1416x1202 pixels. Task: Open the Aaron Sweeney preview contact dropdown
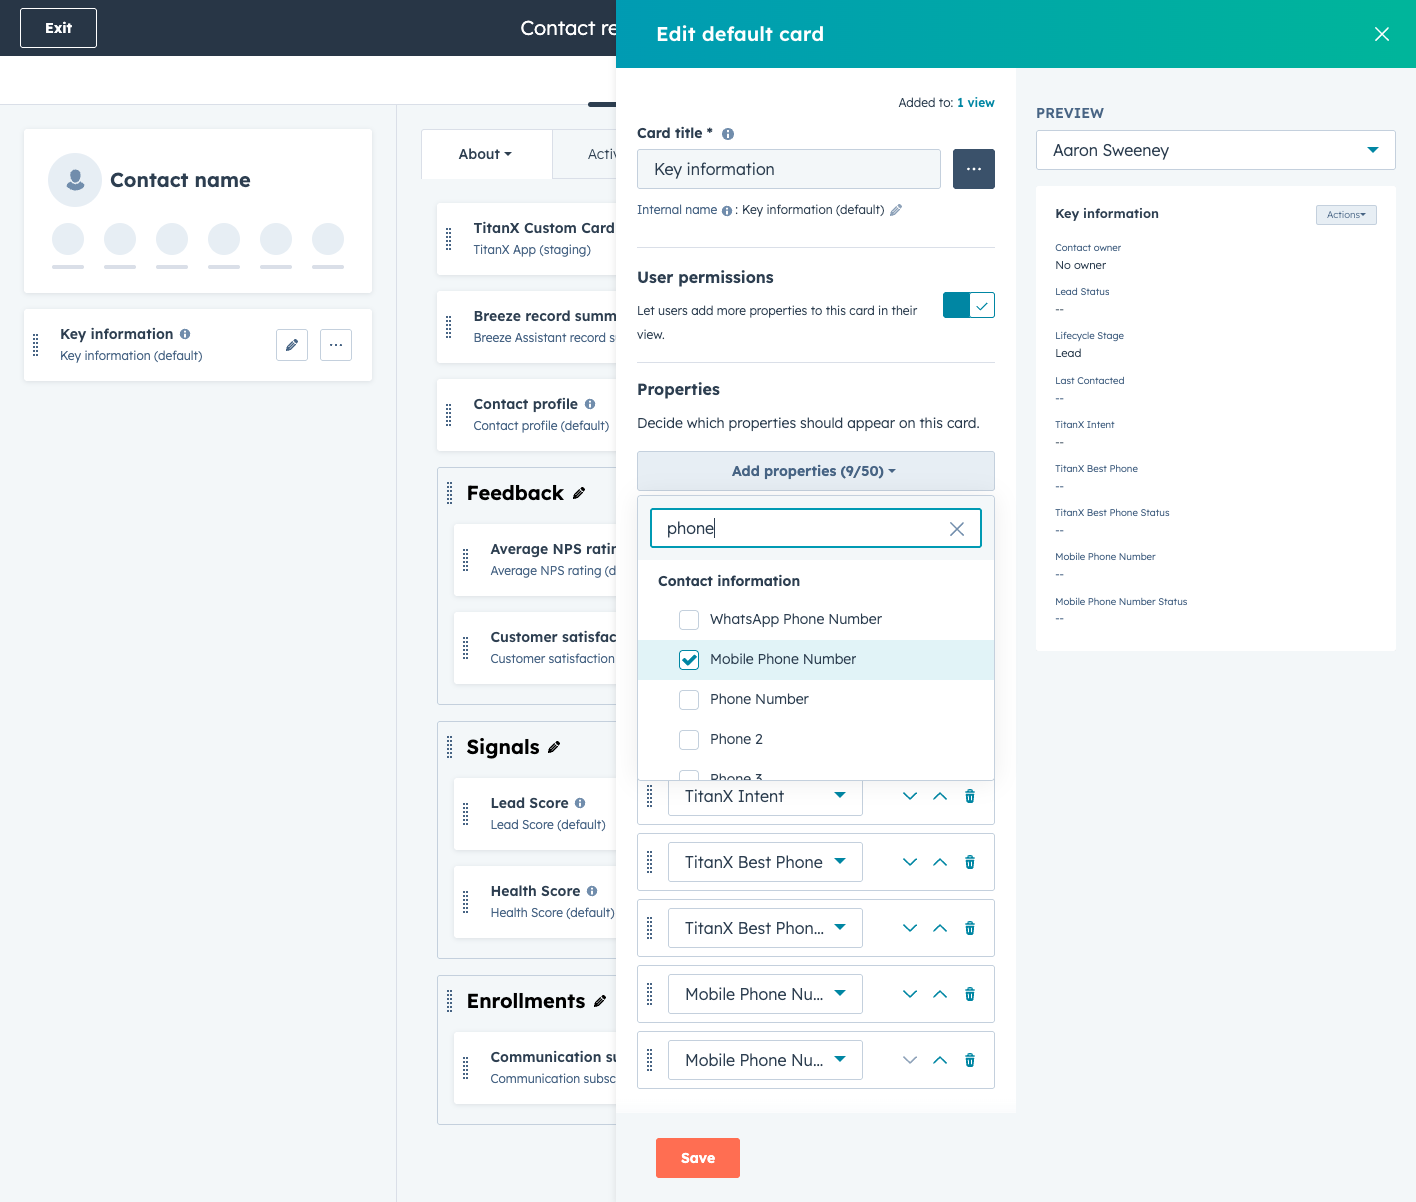1216,150
